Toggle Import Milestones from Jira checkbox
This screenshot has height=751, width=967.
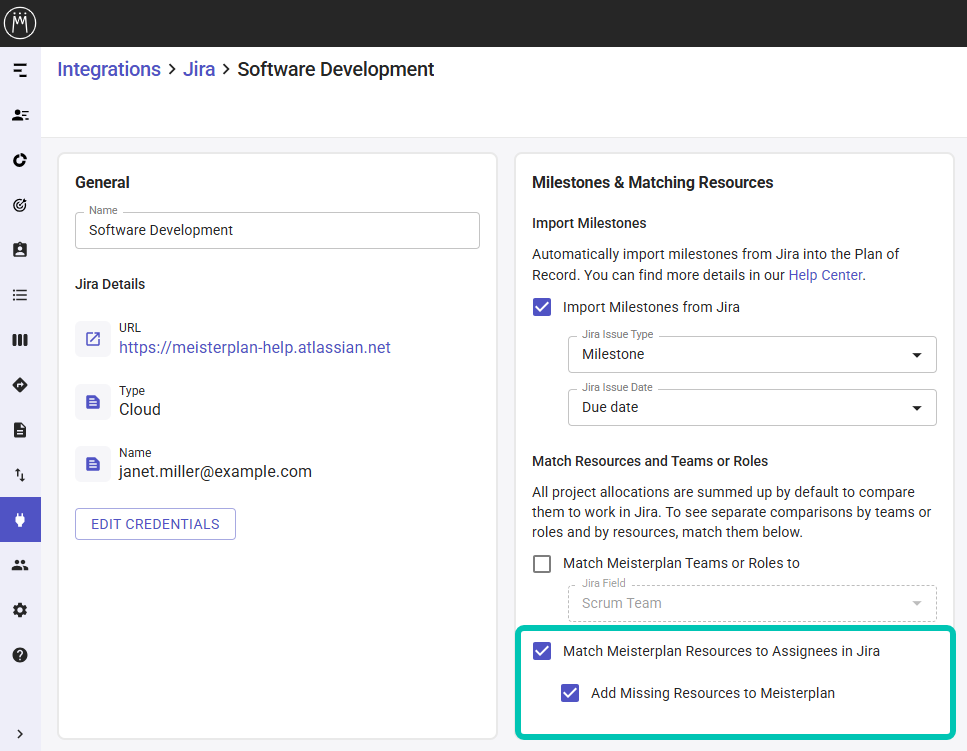tap(542, 307)
